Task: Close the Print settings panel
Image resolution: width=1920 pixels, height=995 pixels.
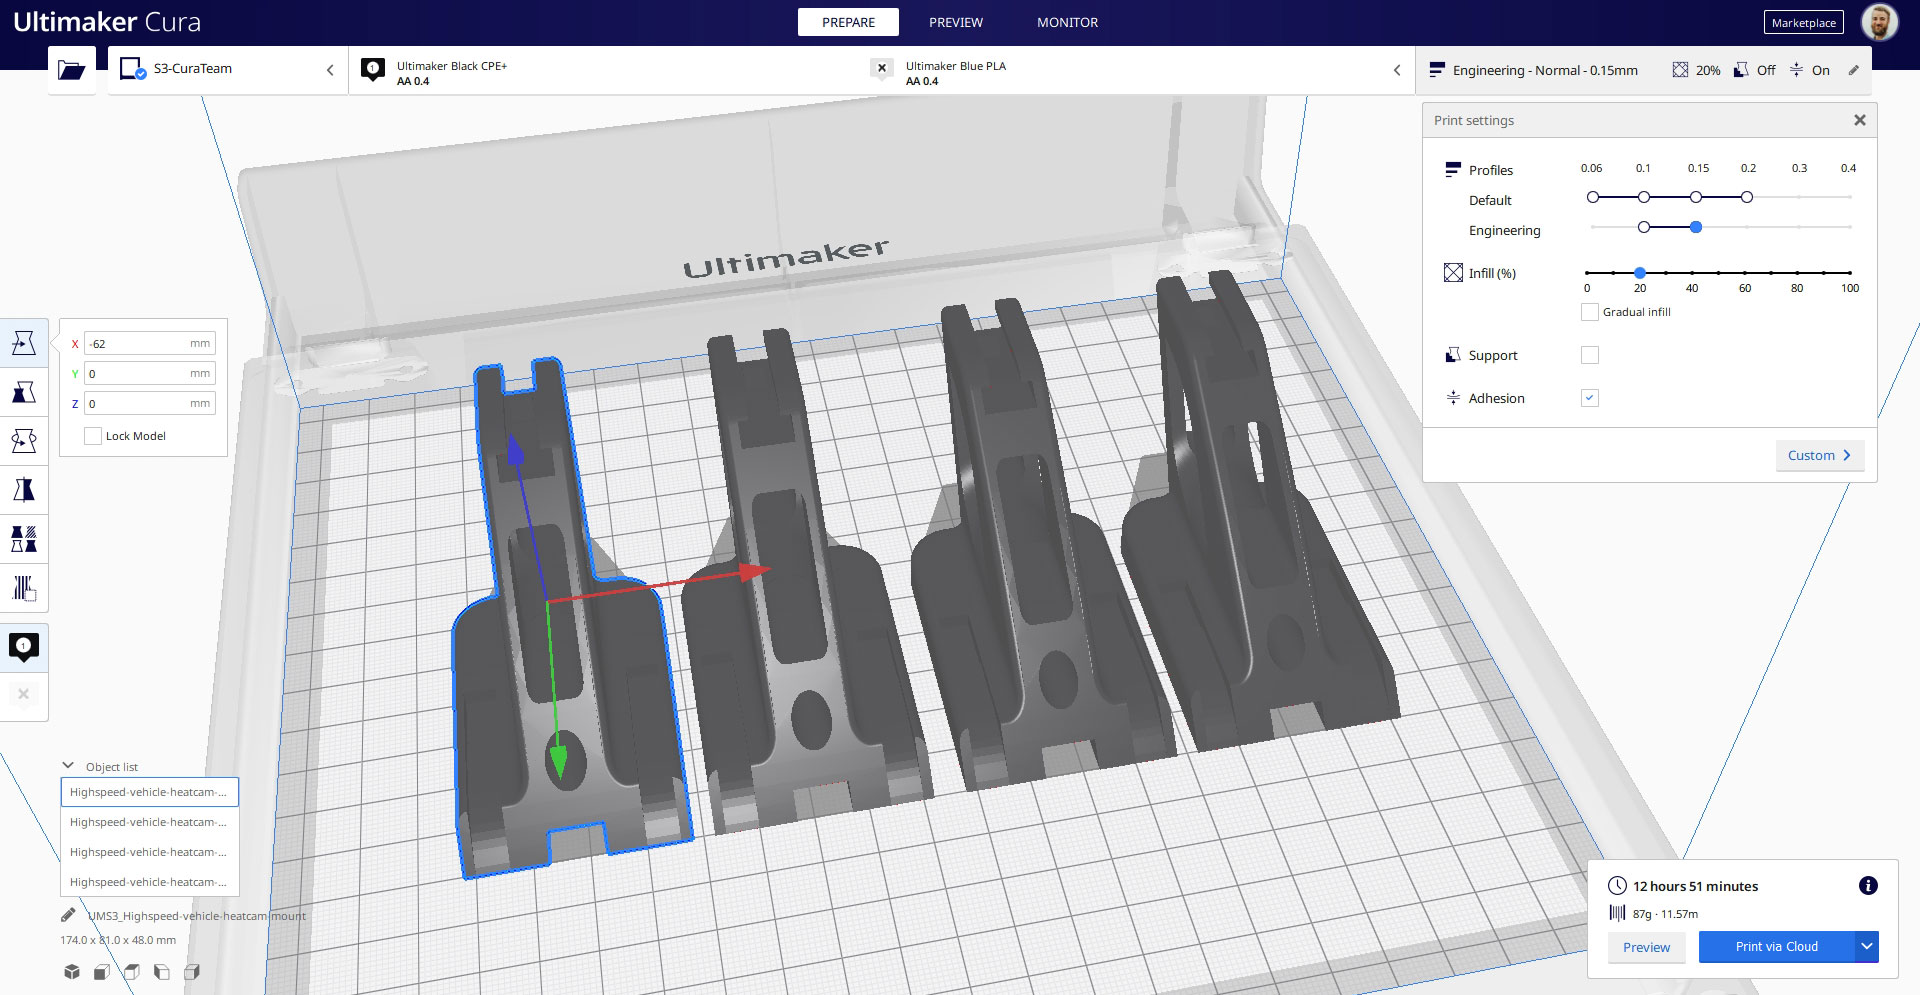Action: [1859, 120]
